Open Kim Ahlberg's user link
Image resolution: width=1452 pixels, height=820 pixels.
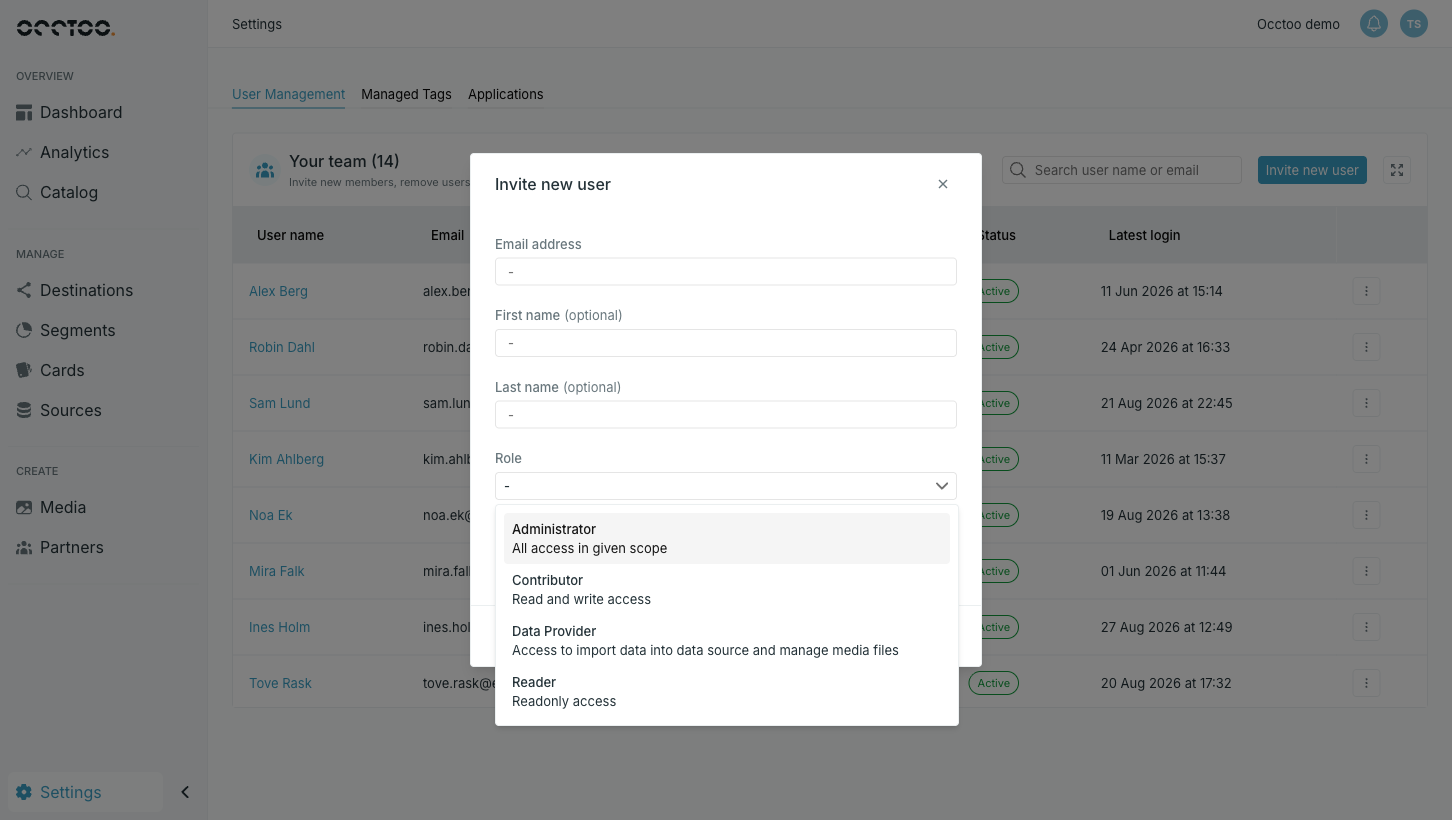(286, 459)
